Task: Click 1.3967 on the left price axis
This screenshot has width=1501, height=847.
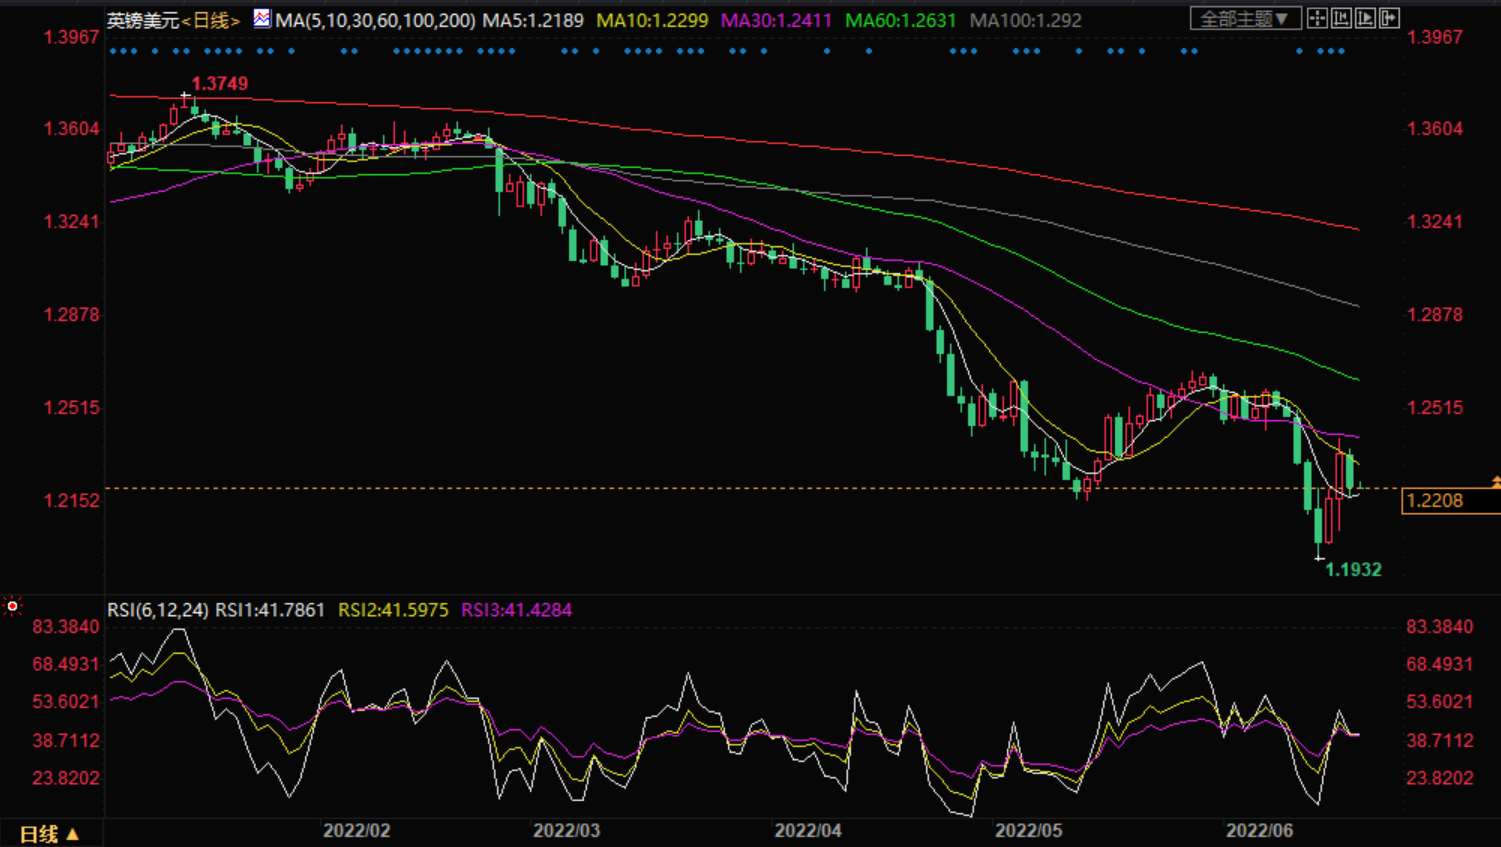Action: point(71,37)
